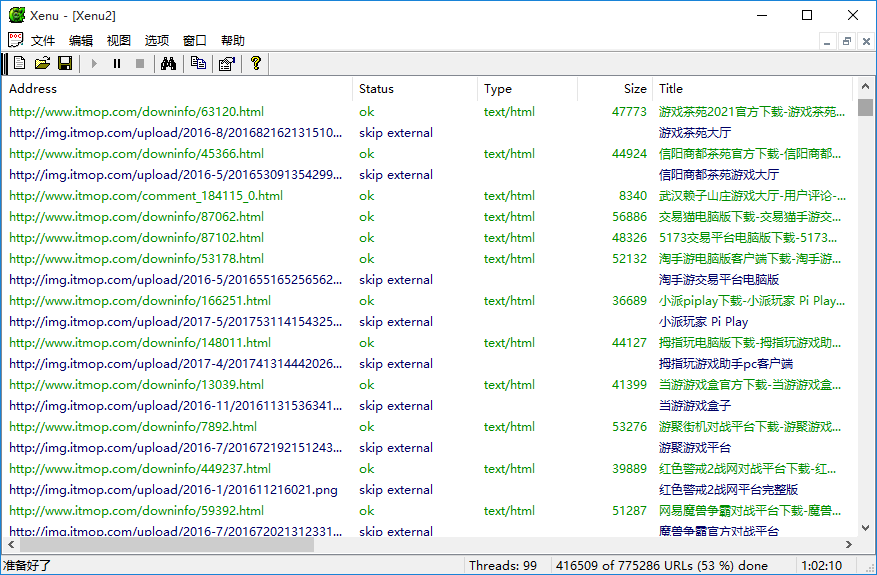Click the horizontal scrollbar right arrow
The height and width of the screenshot is (575, 877).
(x=849, y=544)
